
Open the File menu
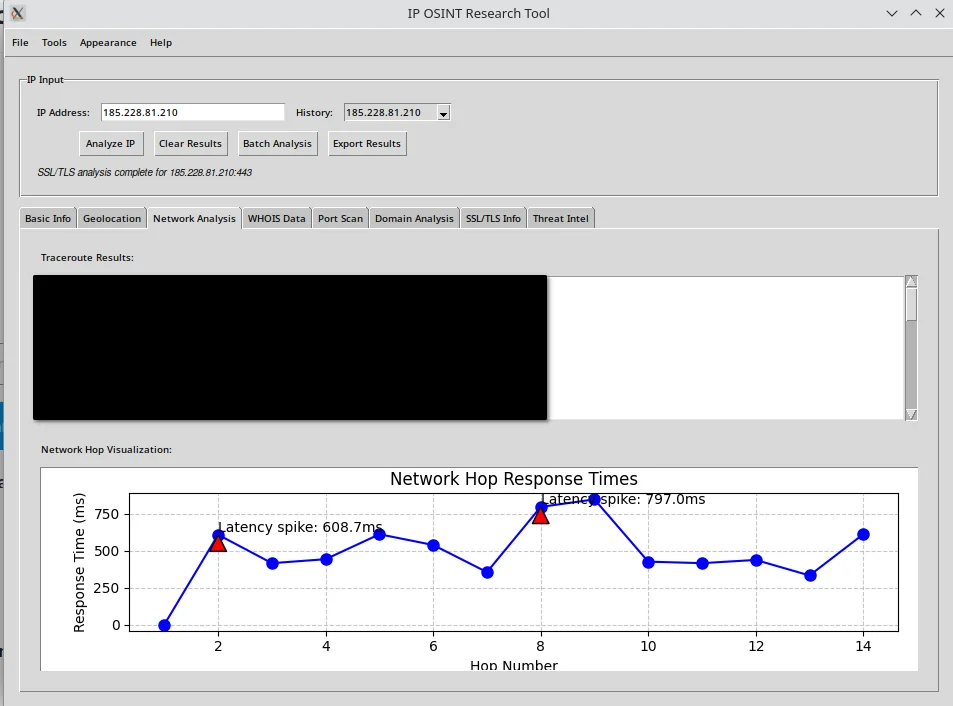tap(20, 43)
